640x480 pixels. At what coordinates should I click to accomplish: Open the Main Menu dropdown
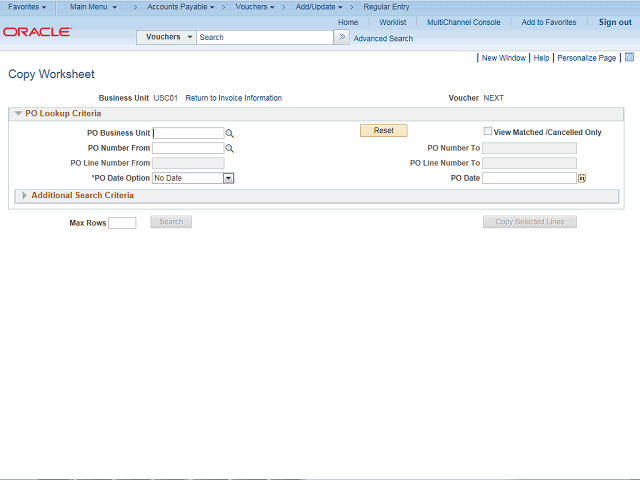(93, 7)
